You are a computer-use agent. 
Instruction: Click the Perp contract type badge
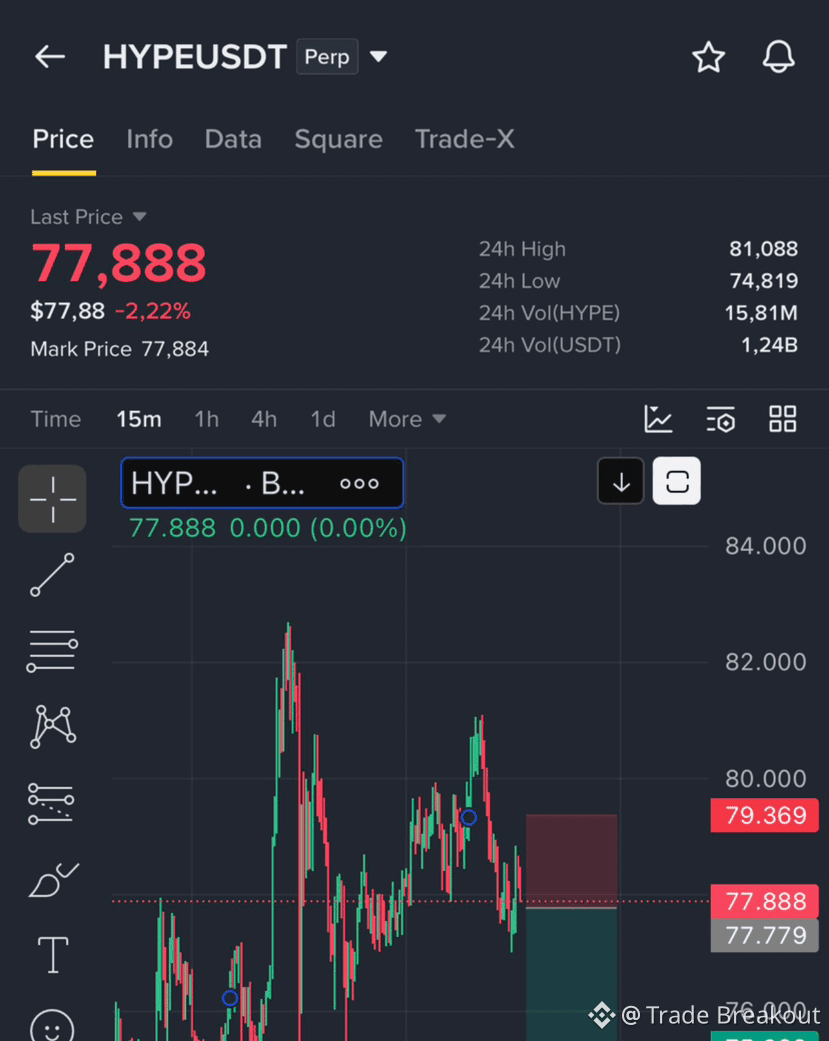pyautogui.click(x=327, y=57)
